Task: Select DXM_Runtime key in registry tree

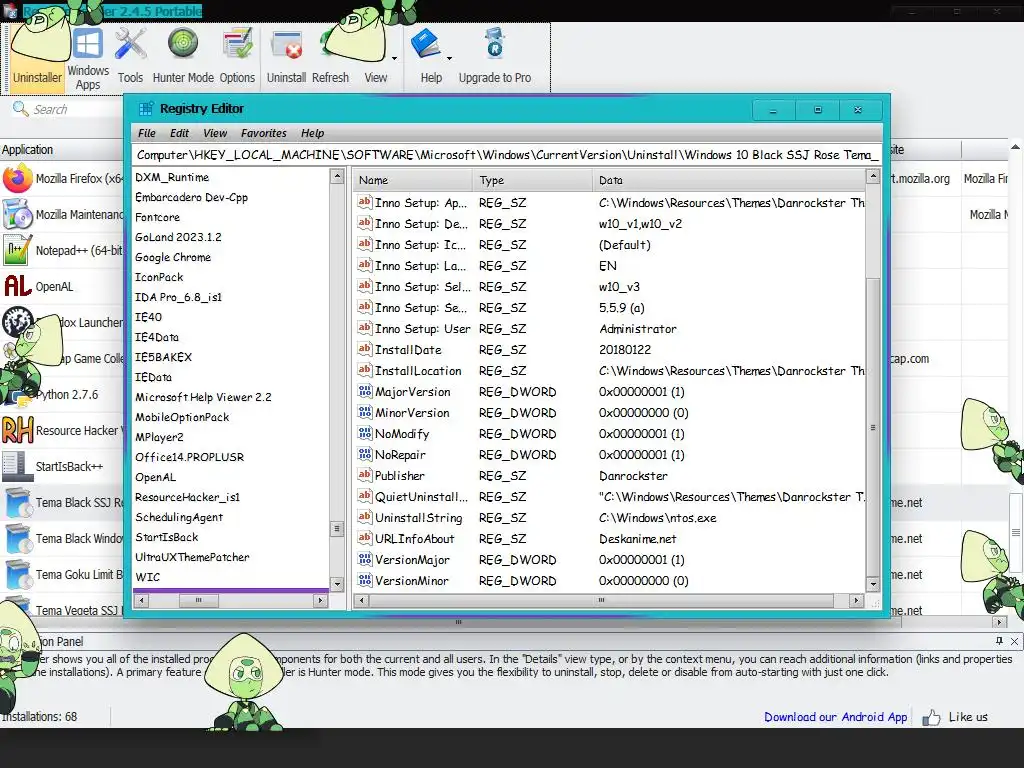Action: 172,178
